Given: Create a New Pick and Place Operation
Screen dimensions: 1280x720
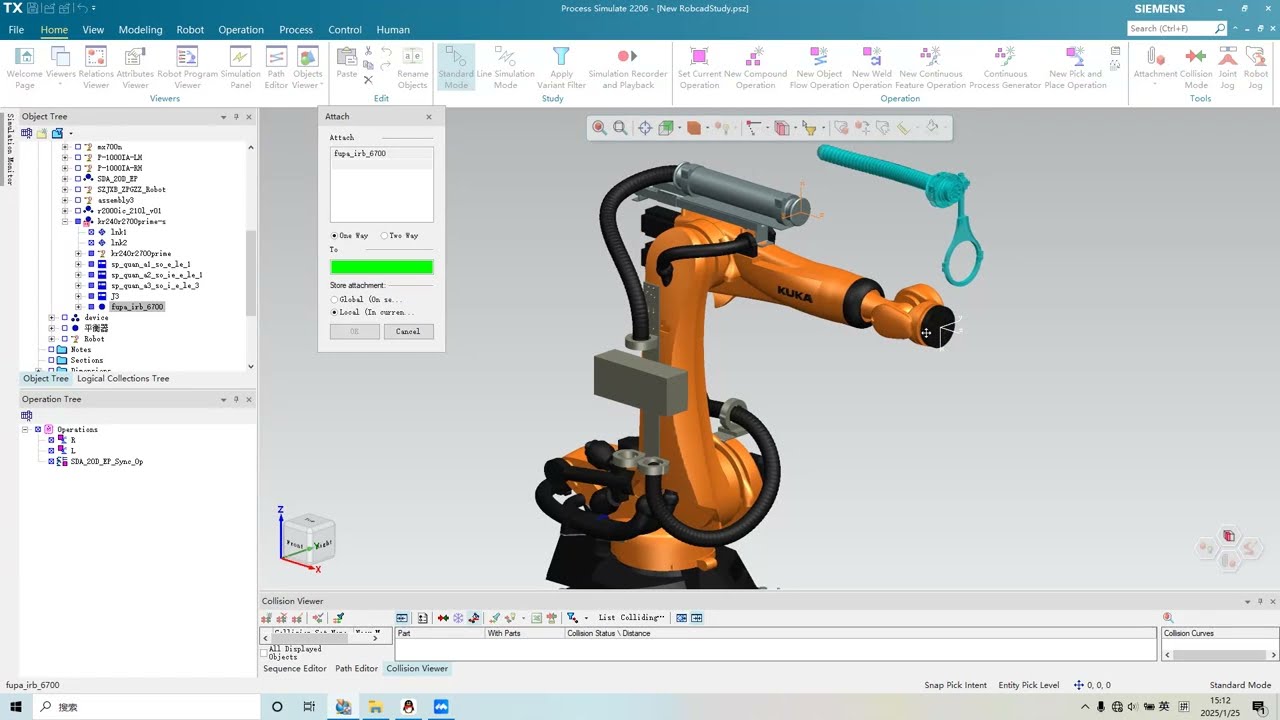Looking at the screenshot, I should (x=1075, y=67).
